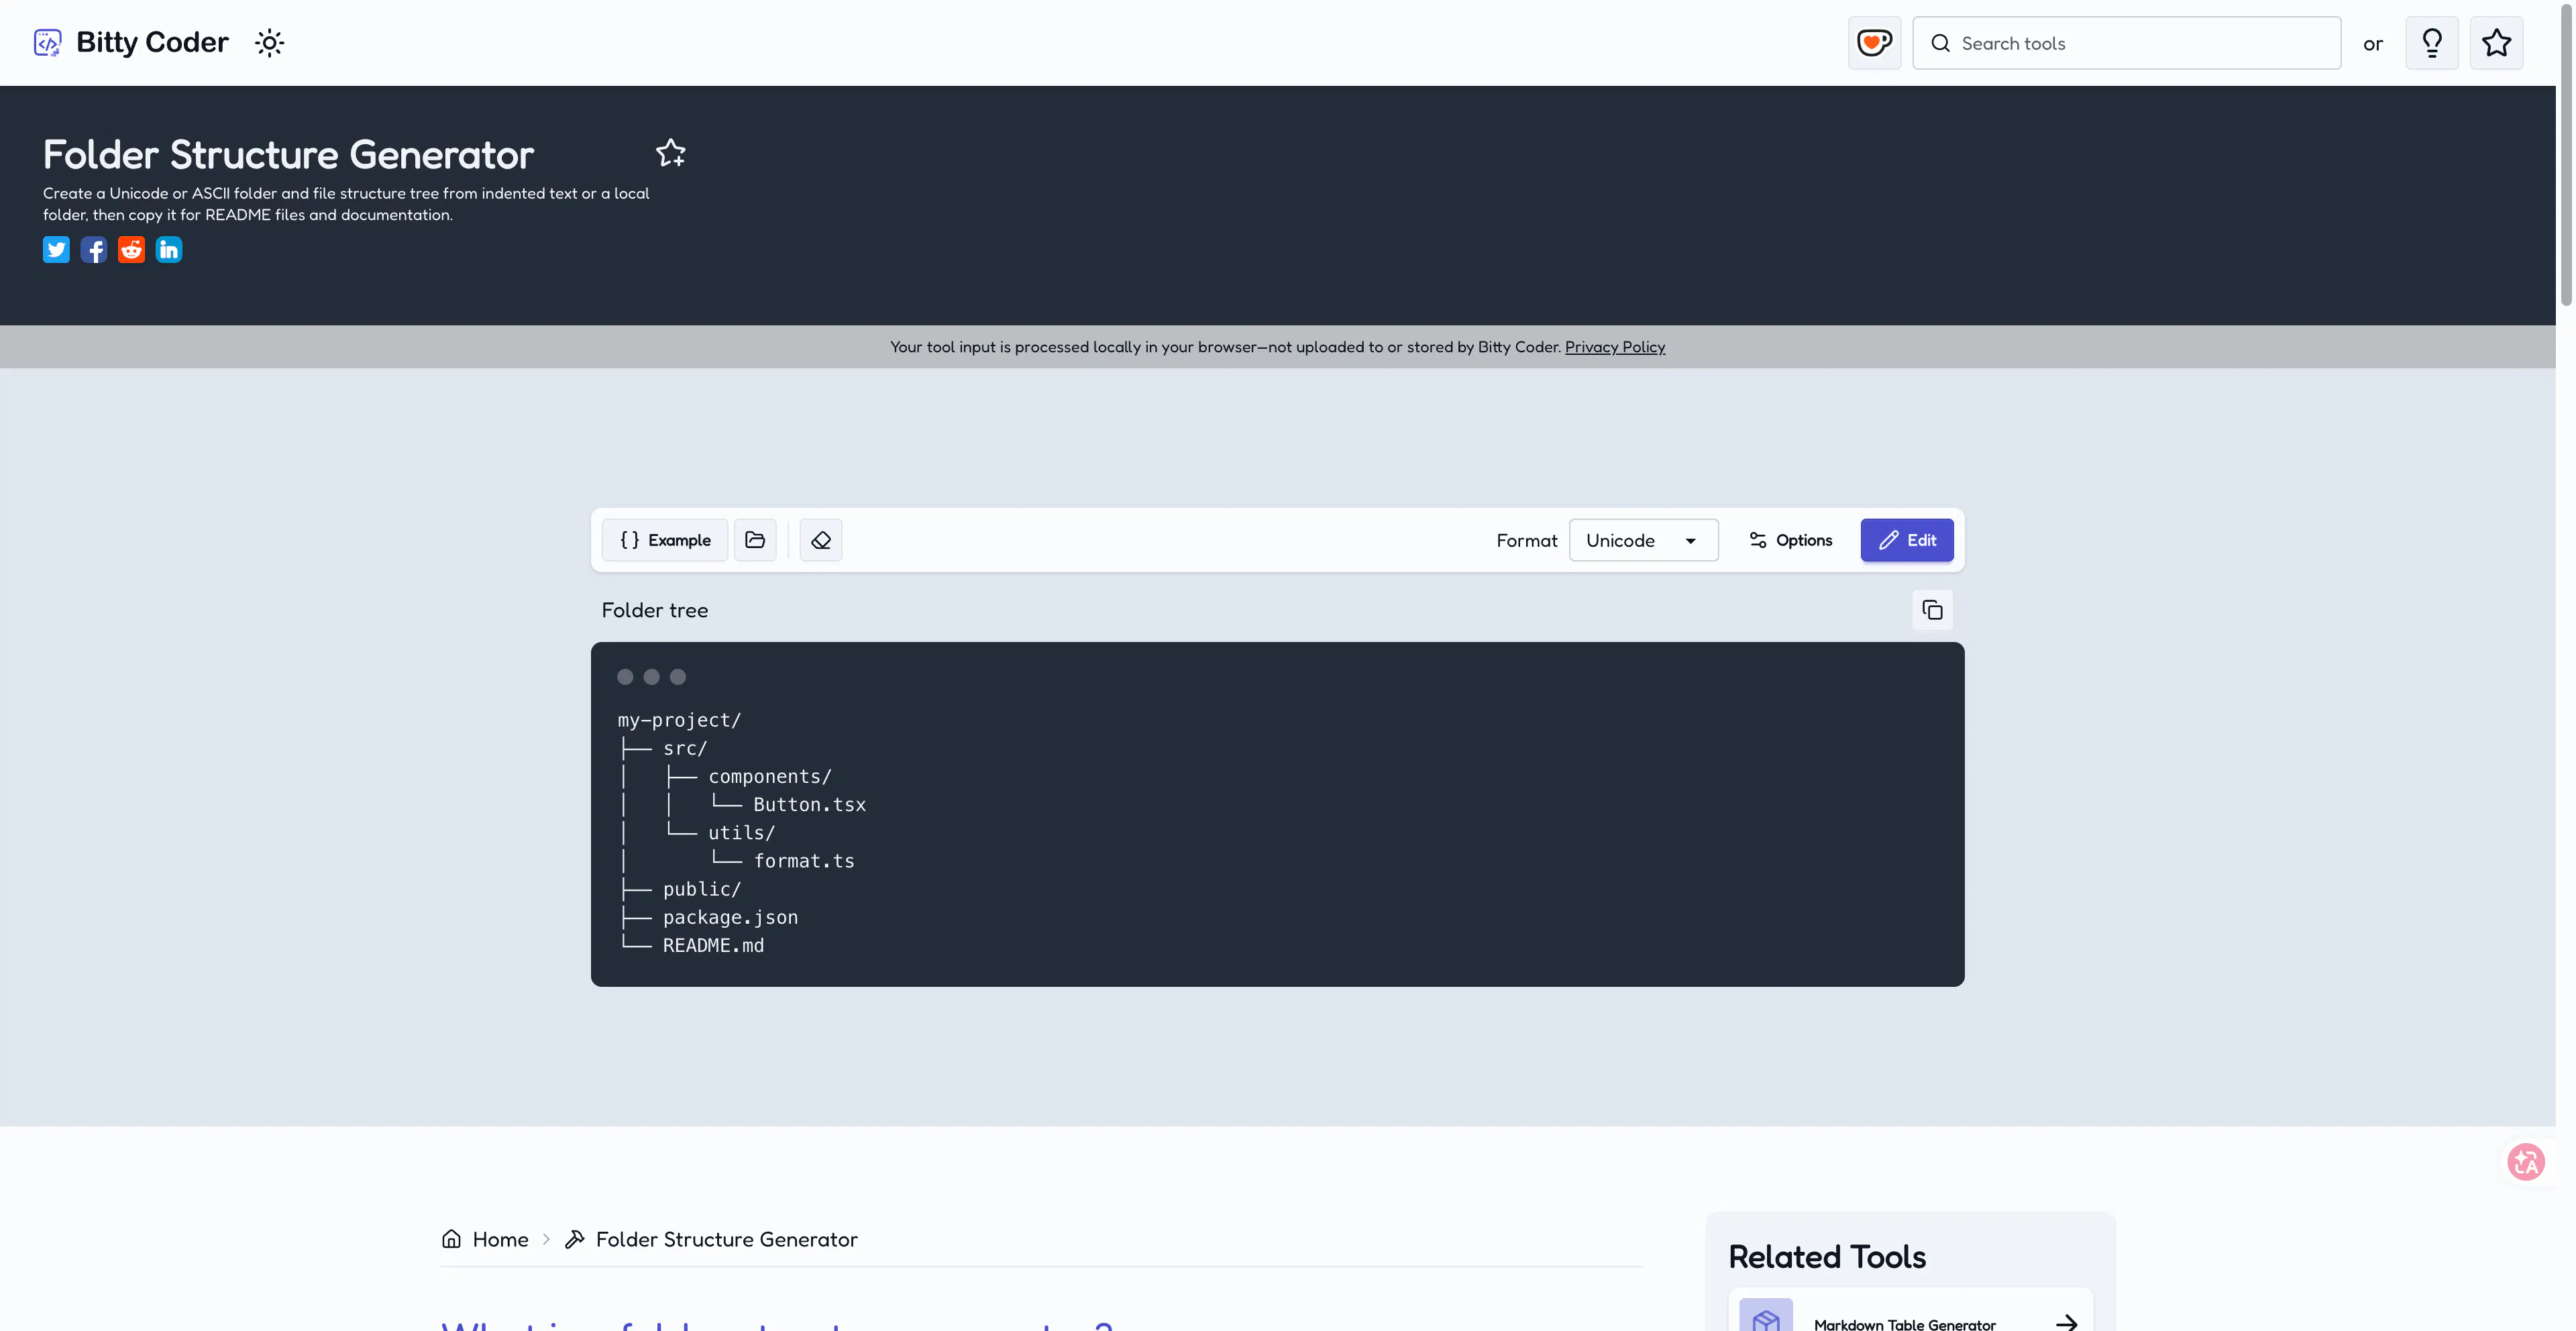The height and width of the screenshot is (1331, 2576).
Task: Go to Home breadcrumb link
Action: [500, 1239]
